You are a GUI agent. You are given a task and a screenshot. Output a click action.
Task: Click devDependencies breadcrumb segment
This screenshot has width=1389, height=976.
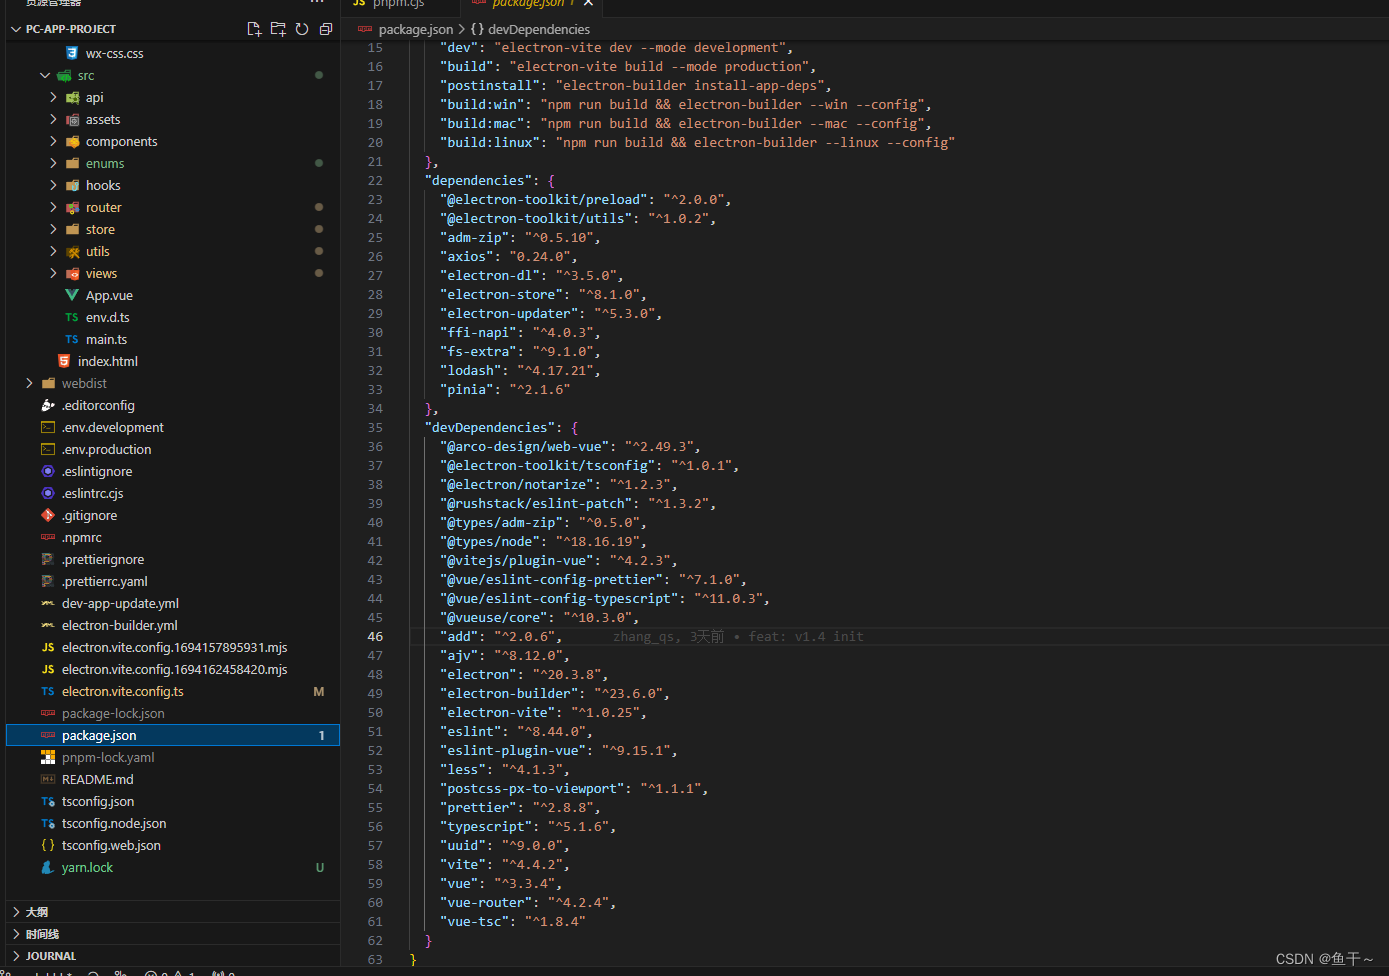(539, 29)
